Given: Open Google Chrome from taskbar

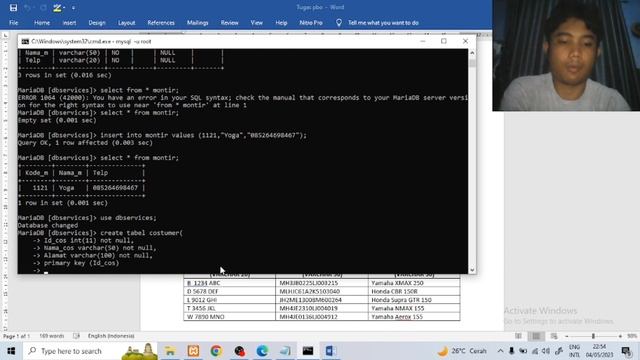Looking at the screenshot, I should click(x=216, y=351).
